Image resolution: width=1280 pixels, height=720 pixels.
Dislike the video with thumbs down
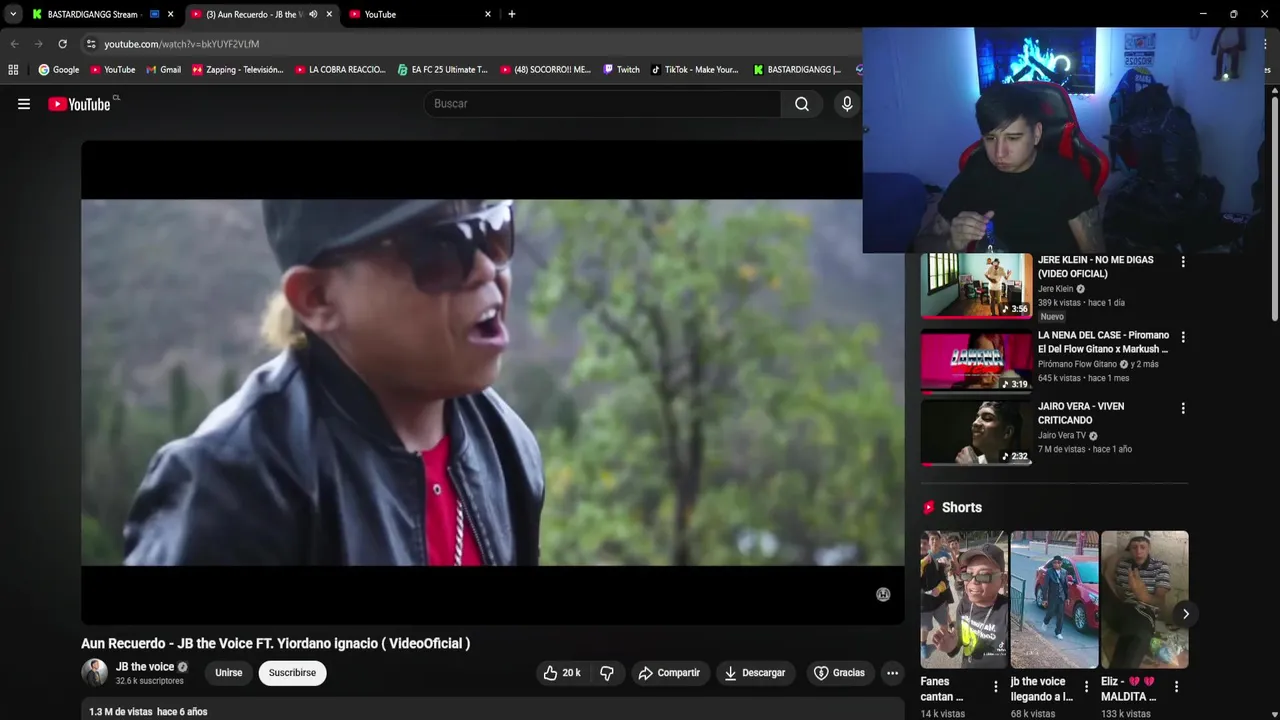tap(606, 673)
